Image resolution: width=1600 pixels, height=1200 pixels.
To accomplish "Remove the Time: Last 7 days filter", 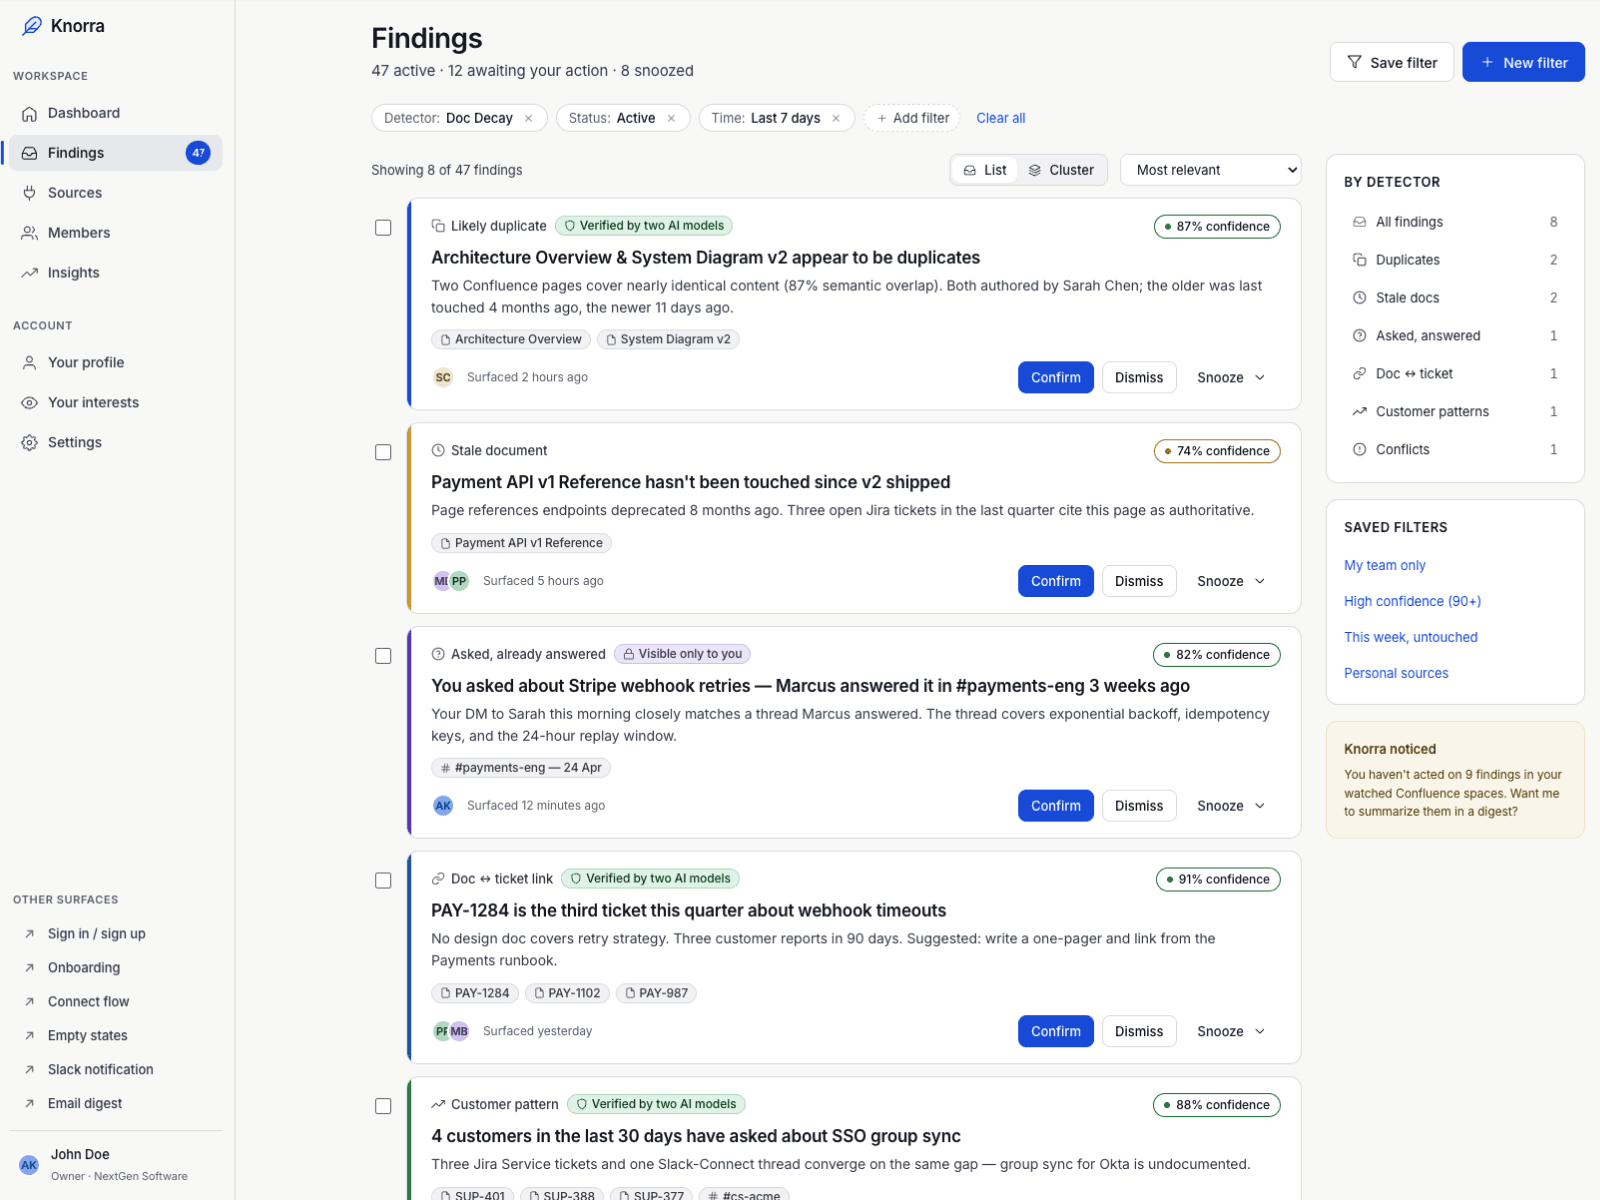I will point(836,118).
